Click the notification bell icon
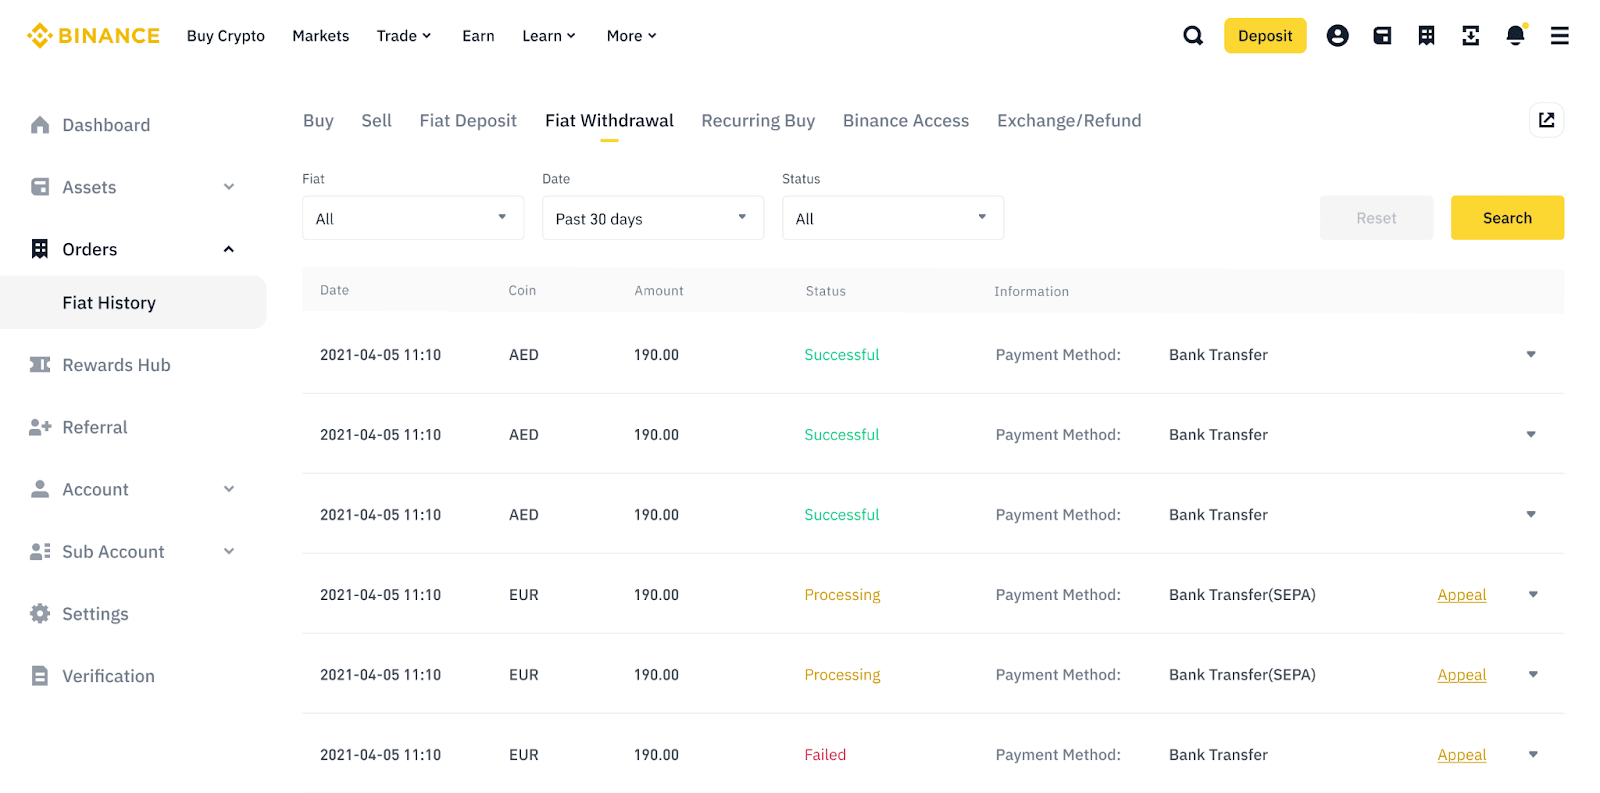Screen dimensions: 1600x793 [x=1515, y=36]
